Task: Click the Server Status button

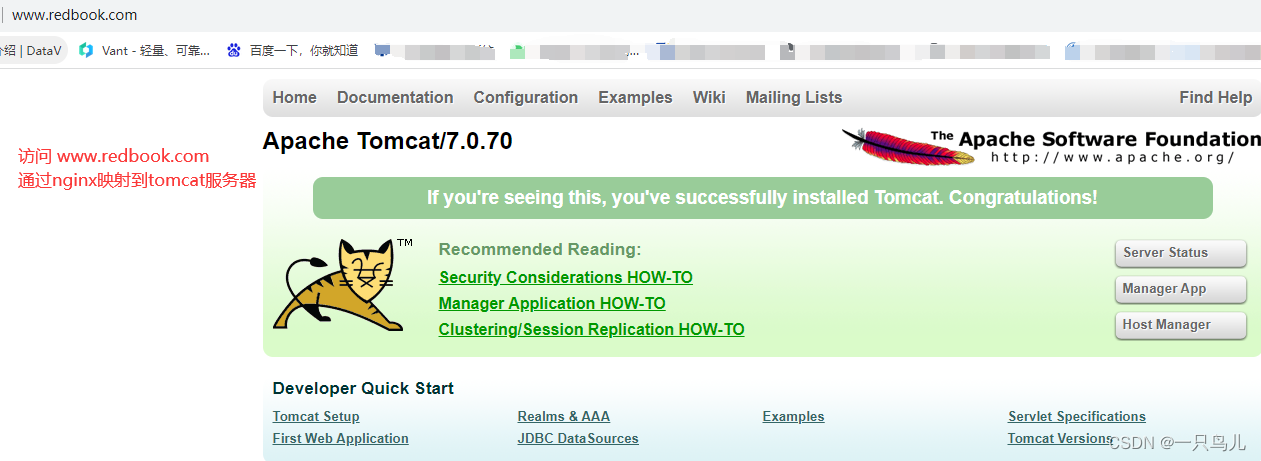Action: 1180,253
